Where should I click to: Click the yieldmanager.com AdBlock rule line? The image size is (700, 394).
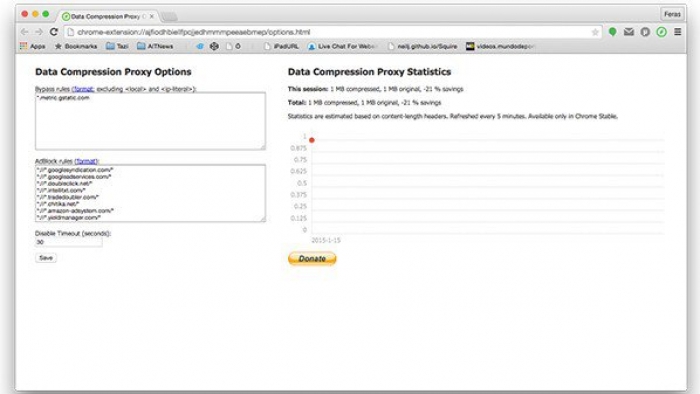[x=68, y=217]
